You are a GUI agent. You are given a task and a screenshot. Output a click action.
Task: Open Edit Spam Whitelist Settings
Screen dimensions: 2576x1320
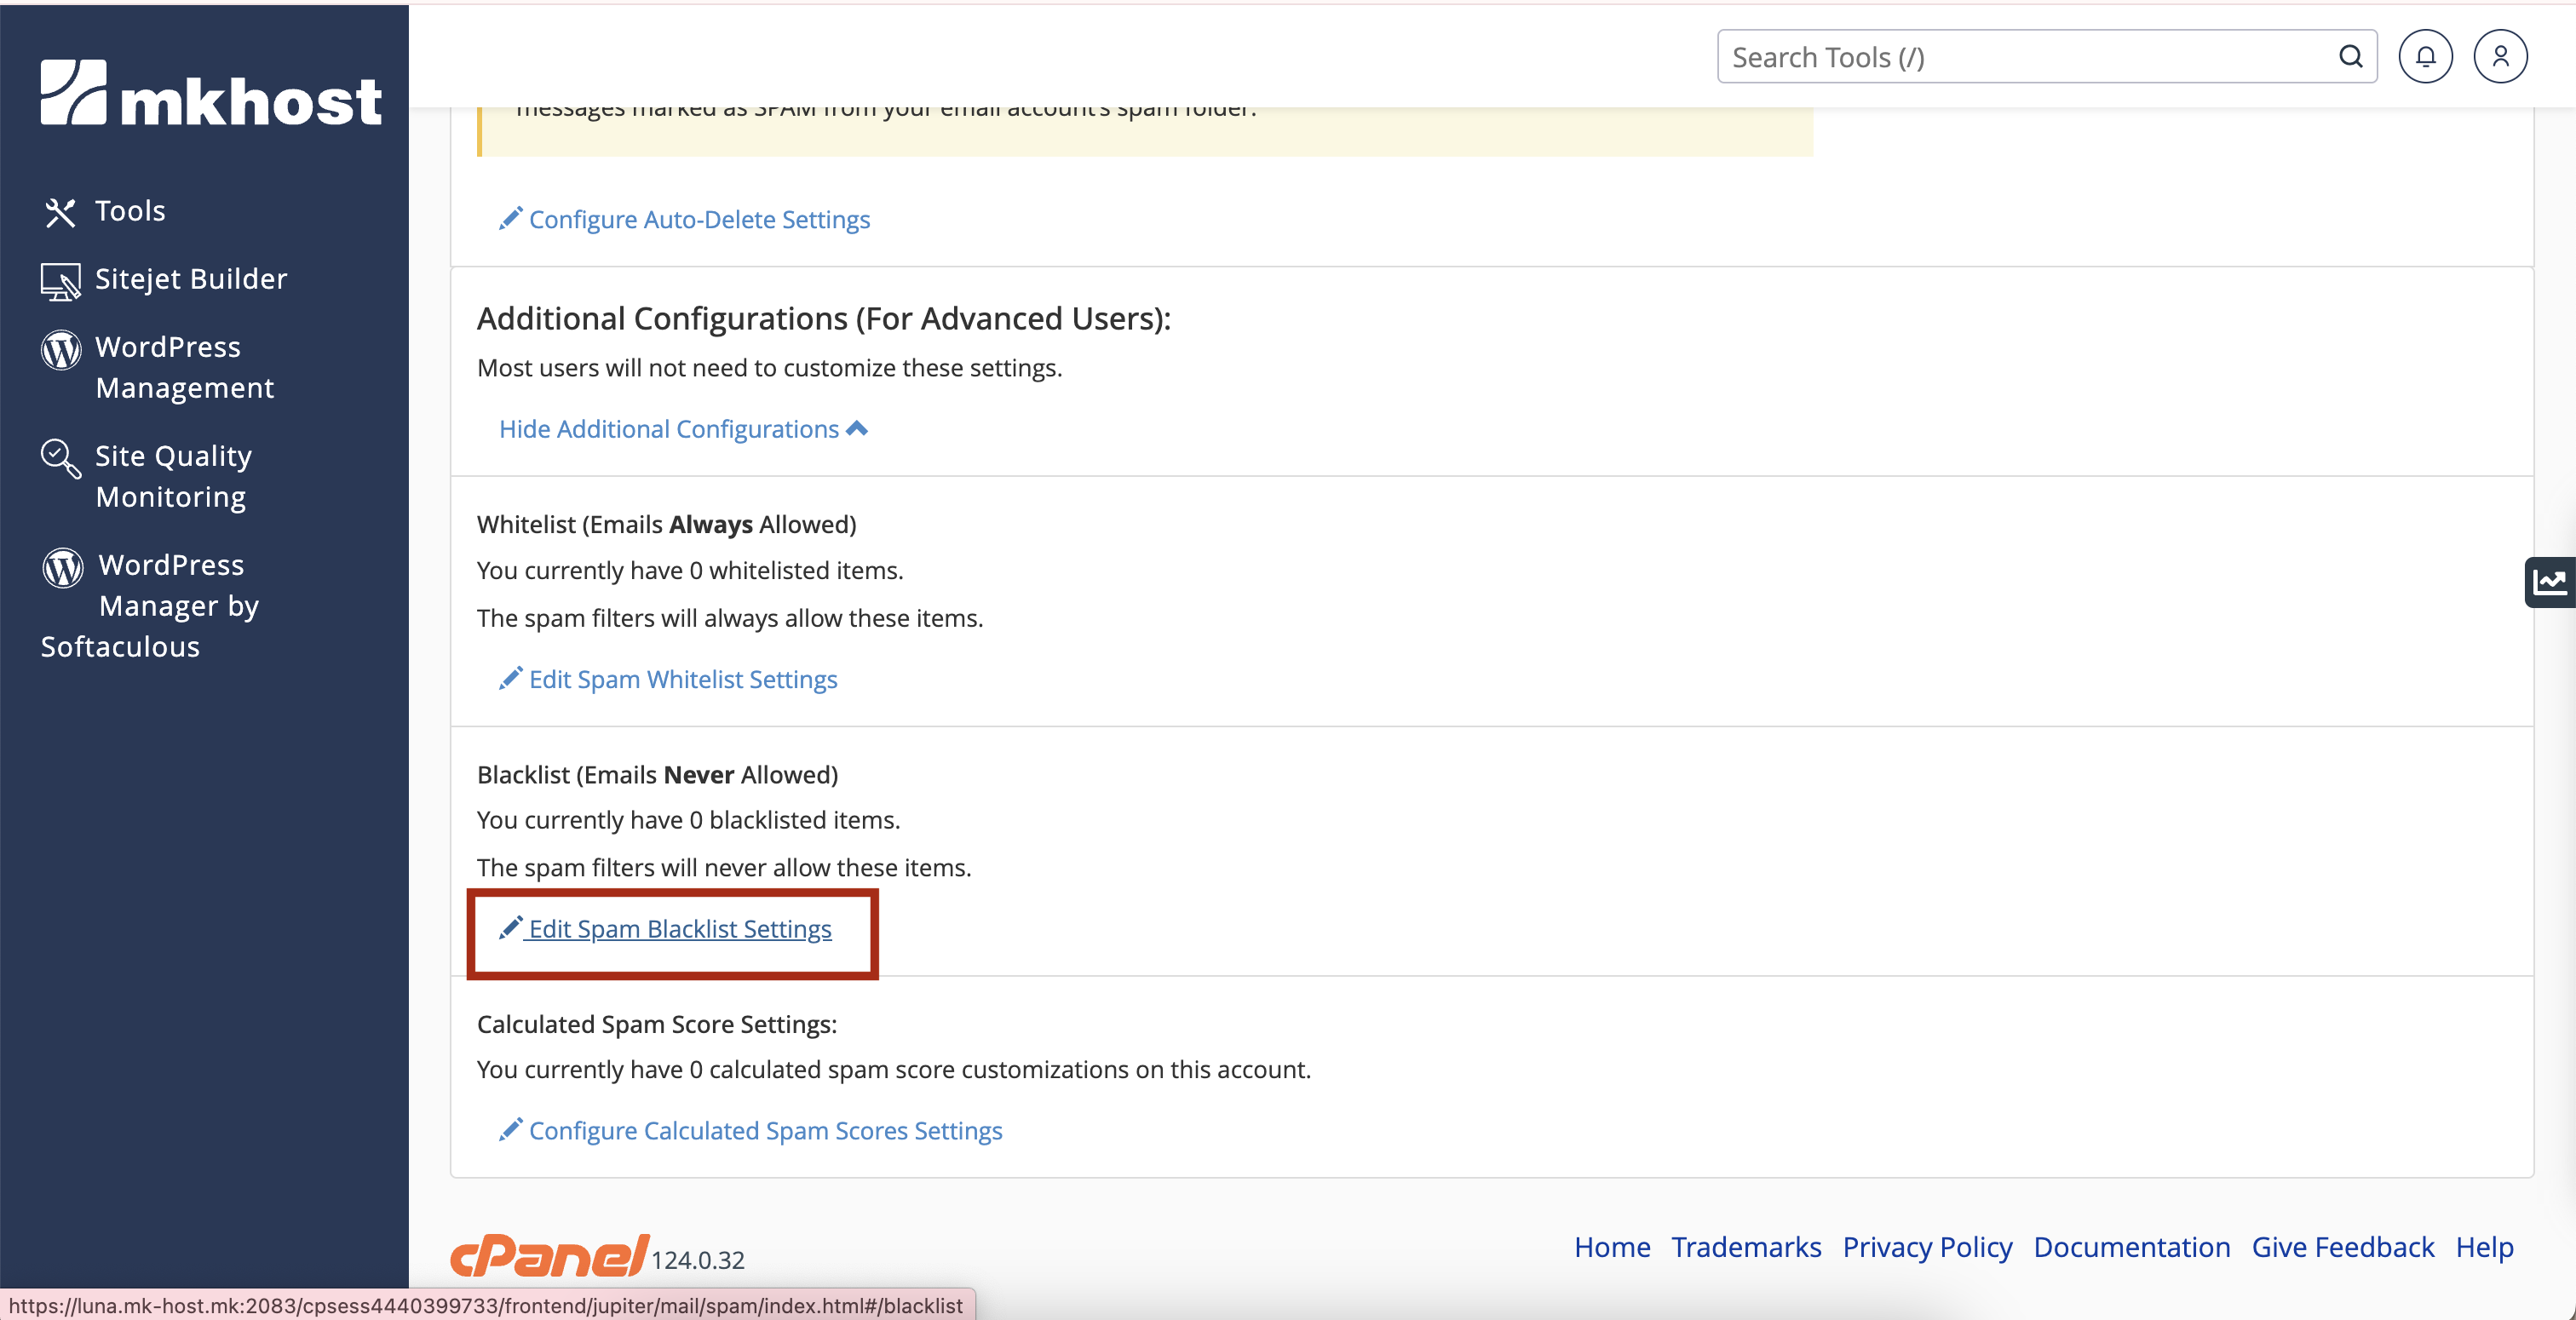682,679
